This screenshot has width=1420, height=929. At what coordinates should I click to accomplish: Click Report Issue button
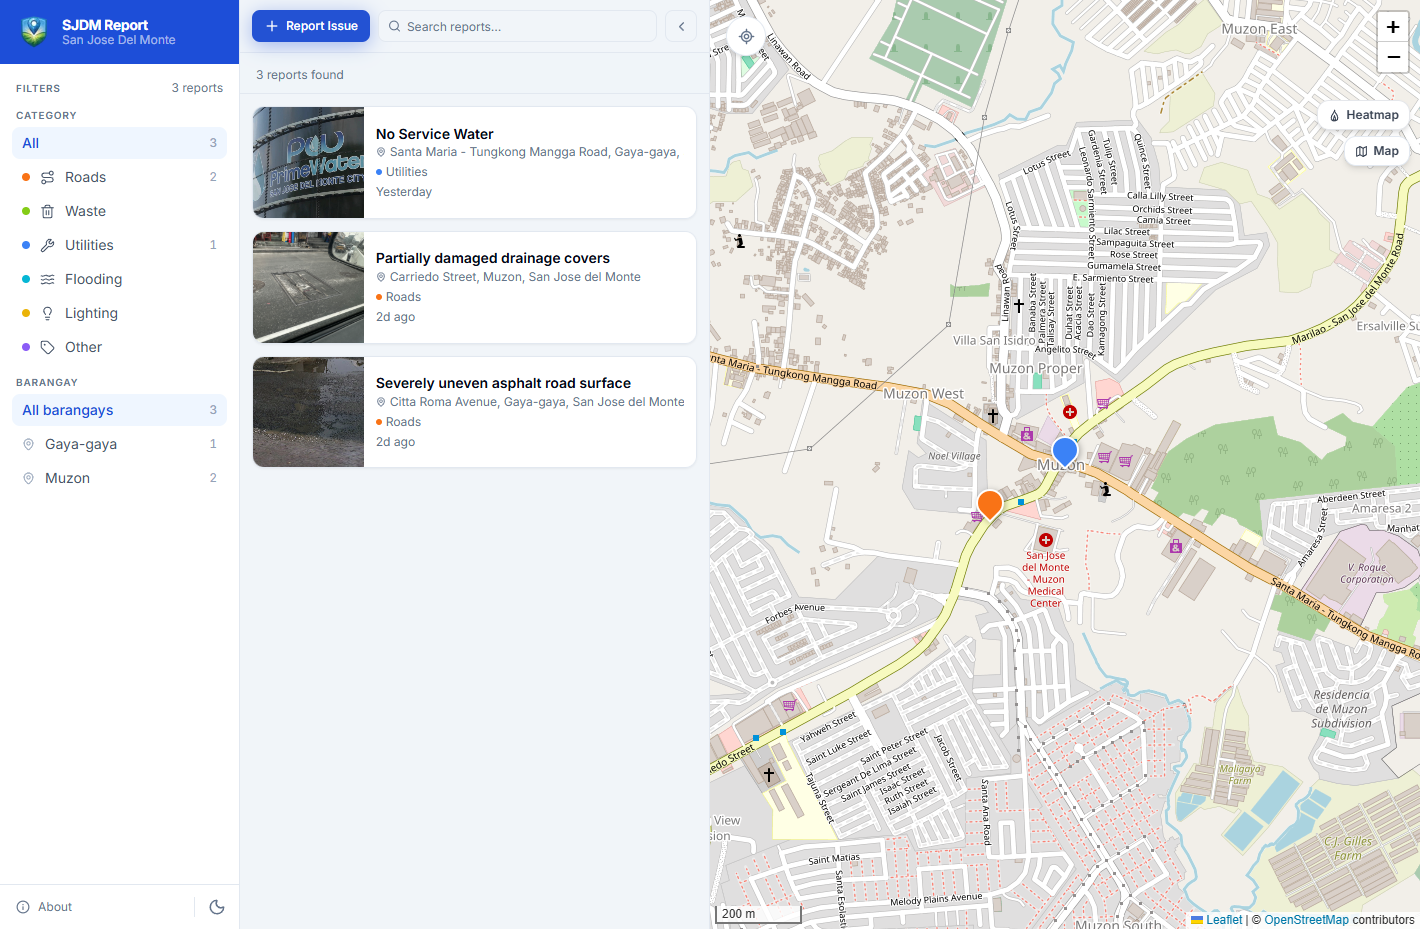[311, 26]
